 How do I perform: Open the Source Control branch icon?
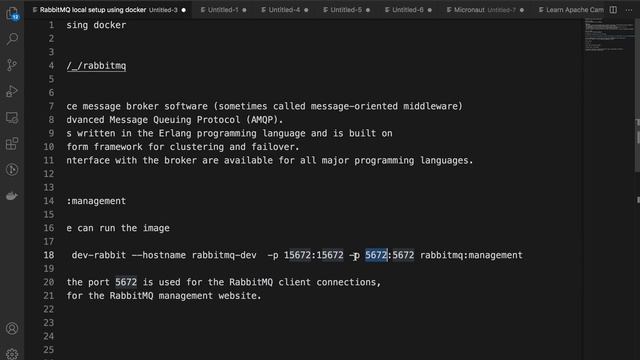tap(12, 65)
